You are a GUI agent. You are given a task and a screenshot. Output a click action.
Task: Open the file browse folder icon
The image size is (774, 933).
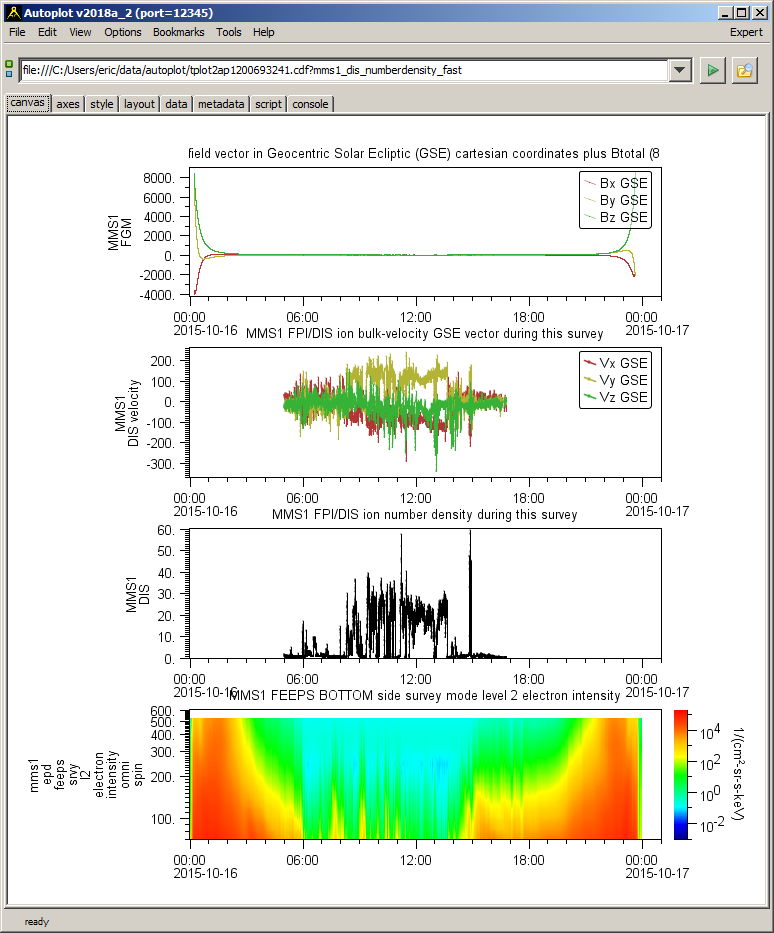[x=744, y=70]
